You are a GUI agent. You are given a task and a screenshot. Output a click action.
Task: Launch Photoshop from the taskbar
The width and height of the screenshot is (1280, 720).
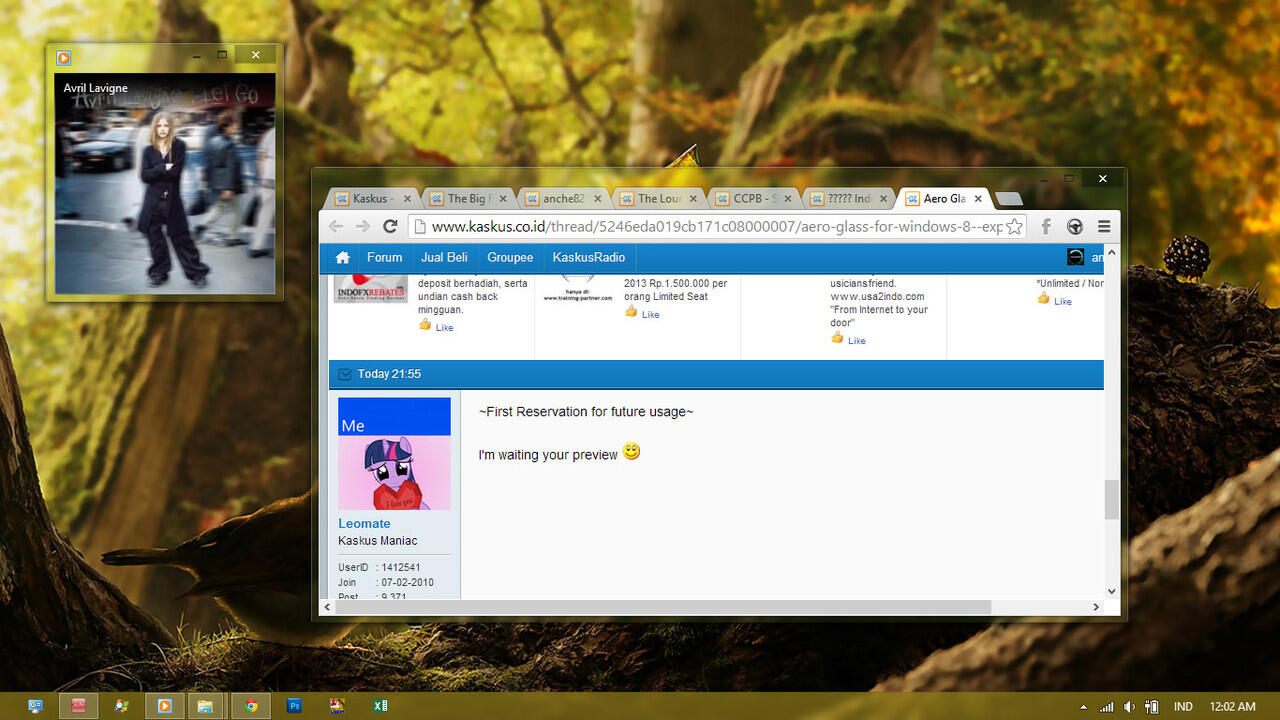294,706
